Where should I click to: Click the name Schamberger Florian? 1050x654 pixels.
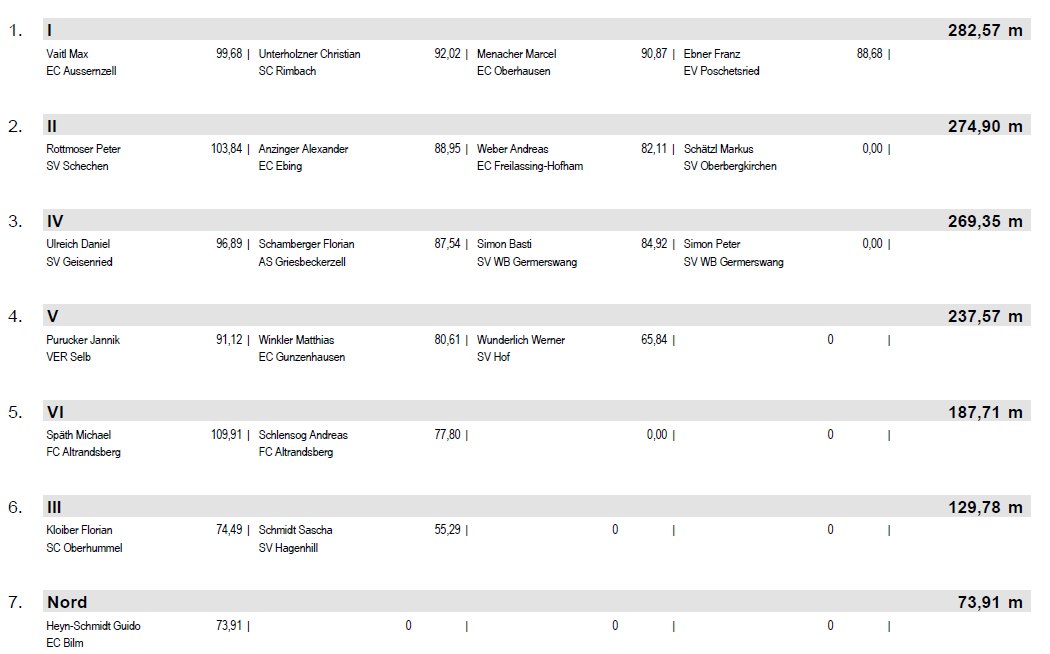[306, 244]
